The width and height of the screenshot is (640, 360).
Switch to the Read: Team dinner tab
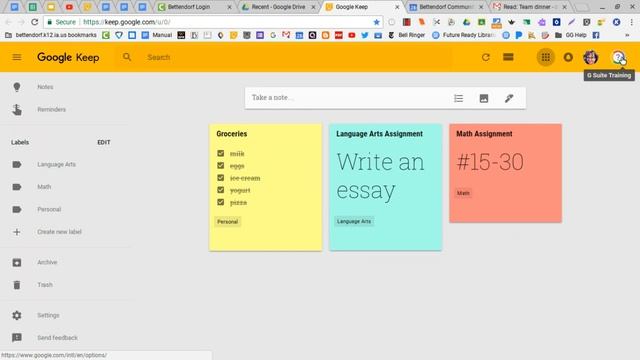(530, 7)
